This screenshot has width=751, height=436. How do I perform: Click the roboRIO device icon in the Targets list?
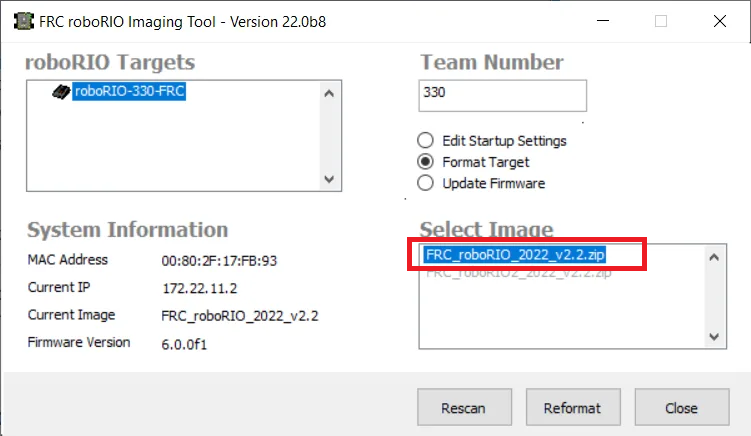coord(61,92)
